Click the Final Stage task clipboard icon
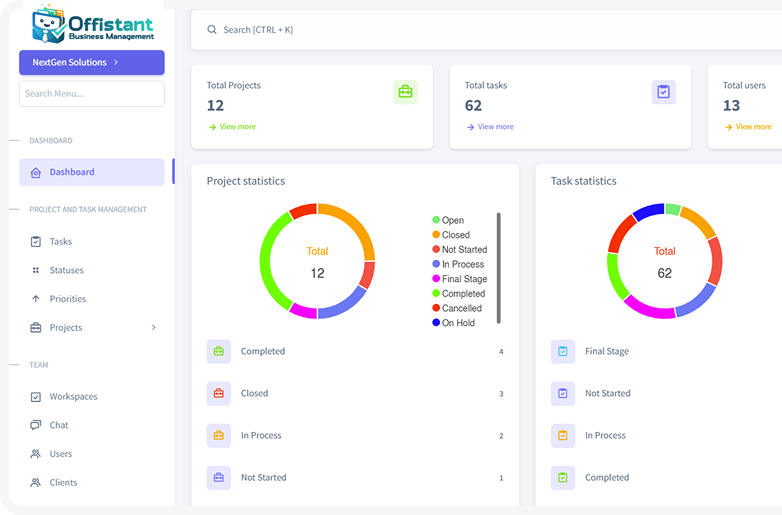This screenshot has width=782, height=515. point(562,352)
